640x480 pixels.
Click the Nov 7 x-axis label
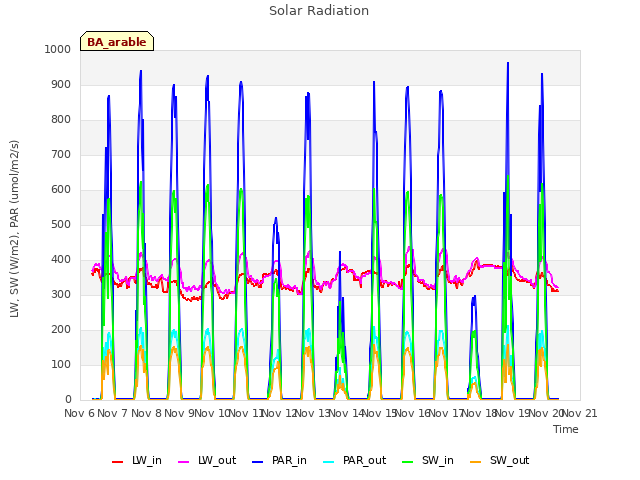[x=112, y=413]
